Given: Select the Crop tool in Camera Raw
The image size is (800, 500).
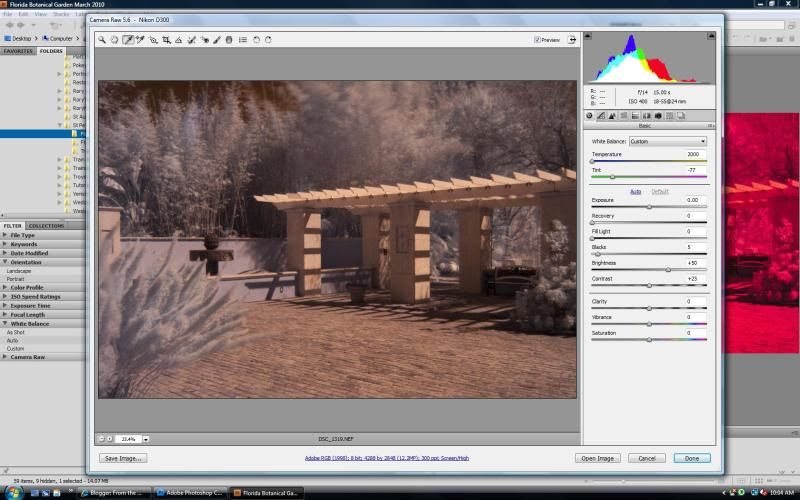Looking at the screenshot, I should (166, 39).
